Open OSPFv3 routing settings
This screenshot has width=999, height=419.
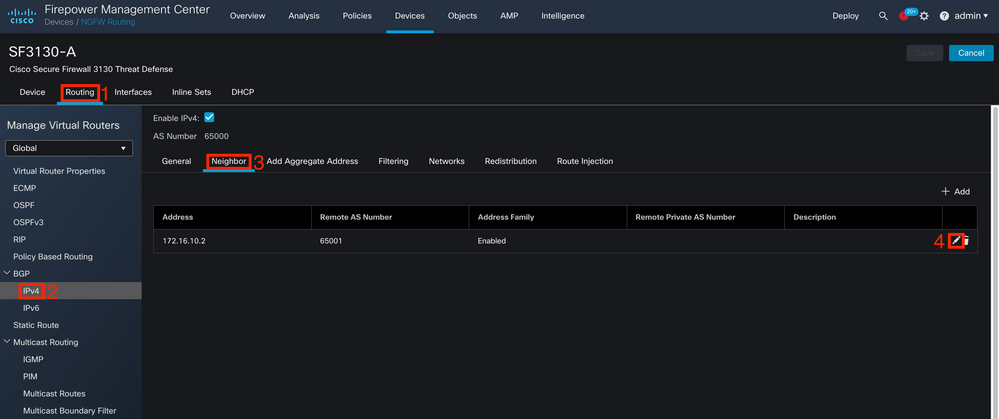[28, 222]
